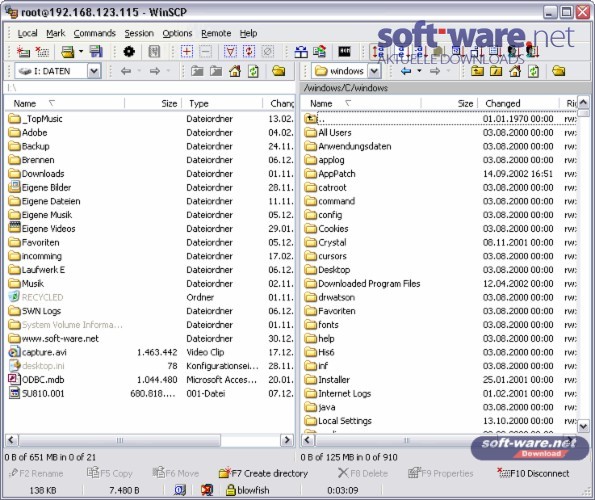This screenshot has height=500, width=595.
Task: Click remote panel open directory folder icon
Action: click(559, 71)
